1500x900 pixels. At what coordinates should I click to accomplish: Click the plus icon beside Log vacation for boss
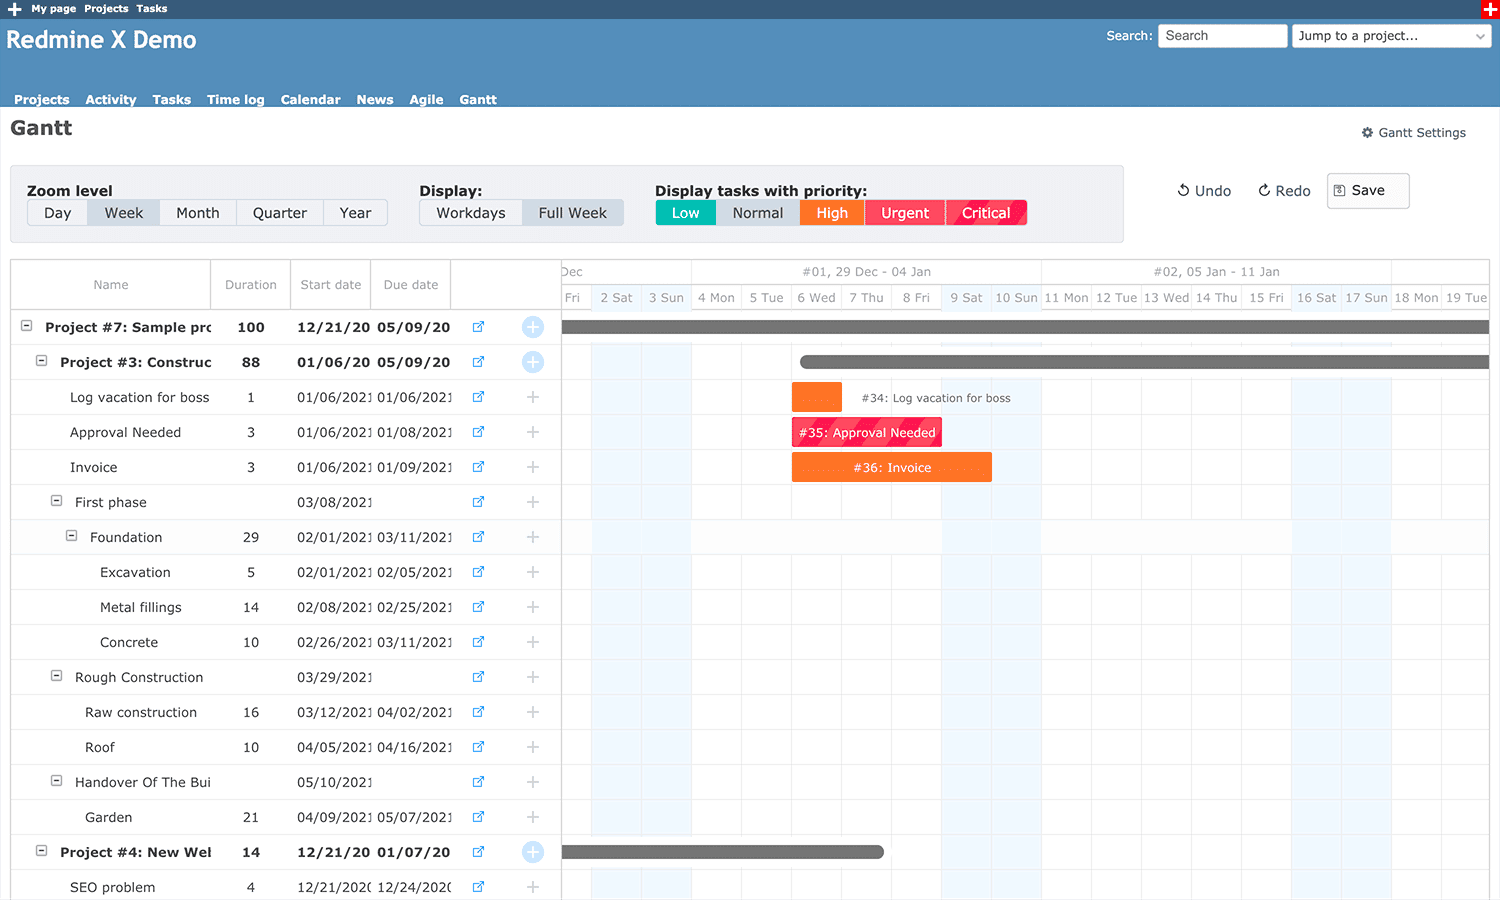point(533,397)
